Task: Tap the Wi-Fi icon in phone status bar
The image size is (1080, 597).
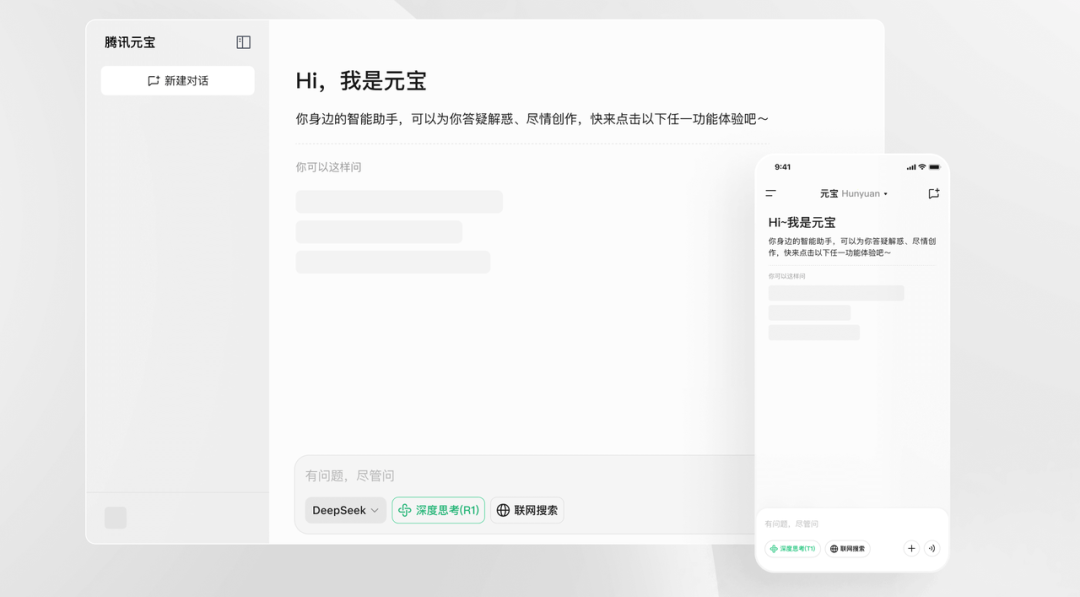Action: 922,167
